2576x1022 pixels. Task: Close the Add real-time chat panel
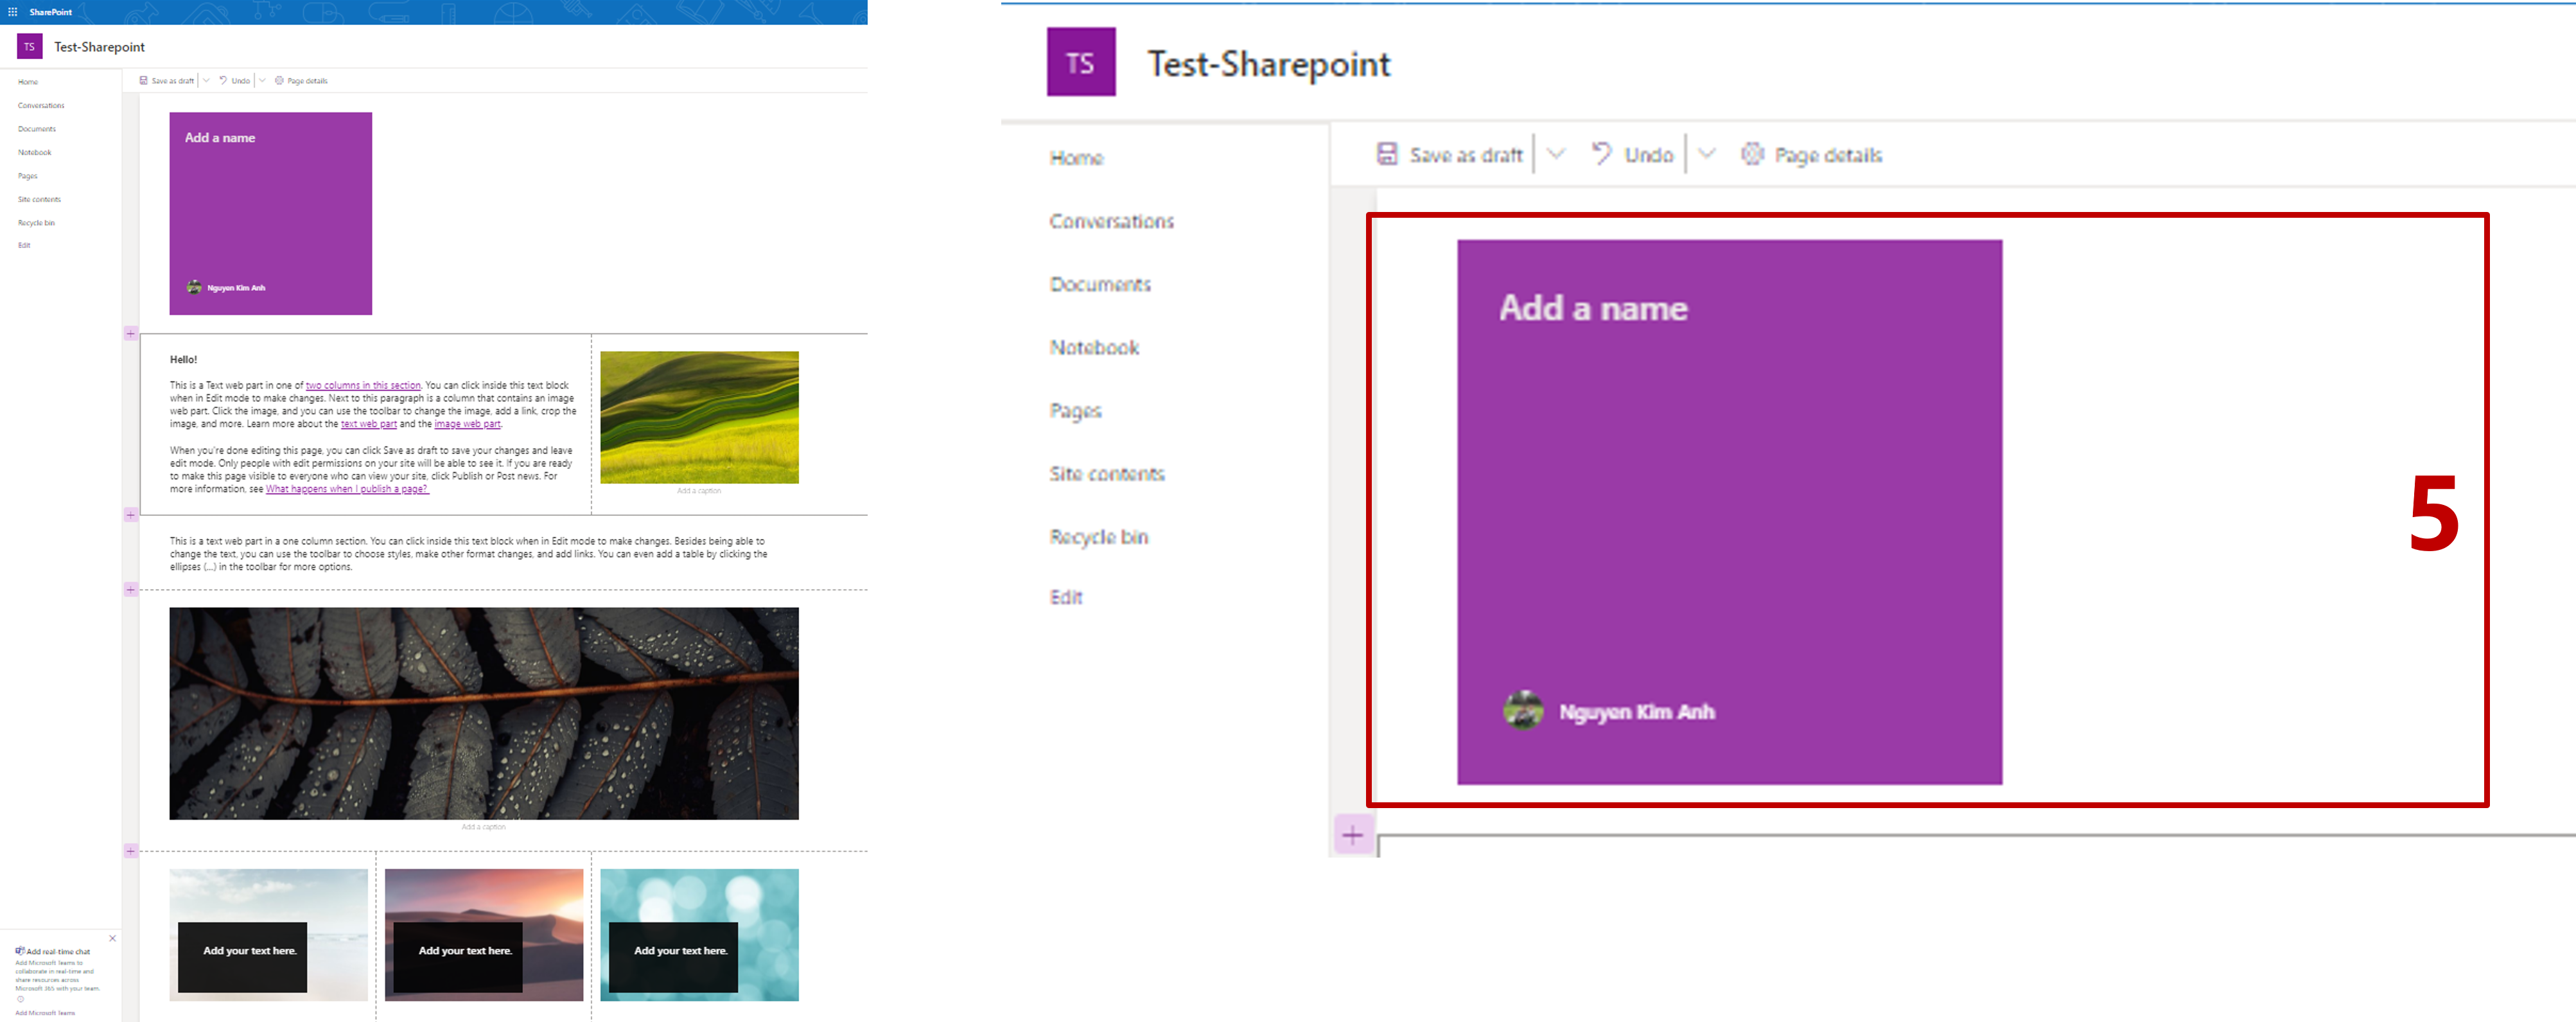pyautogui.click(x=112, y=938)
